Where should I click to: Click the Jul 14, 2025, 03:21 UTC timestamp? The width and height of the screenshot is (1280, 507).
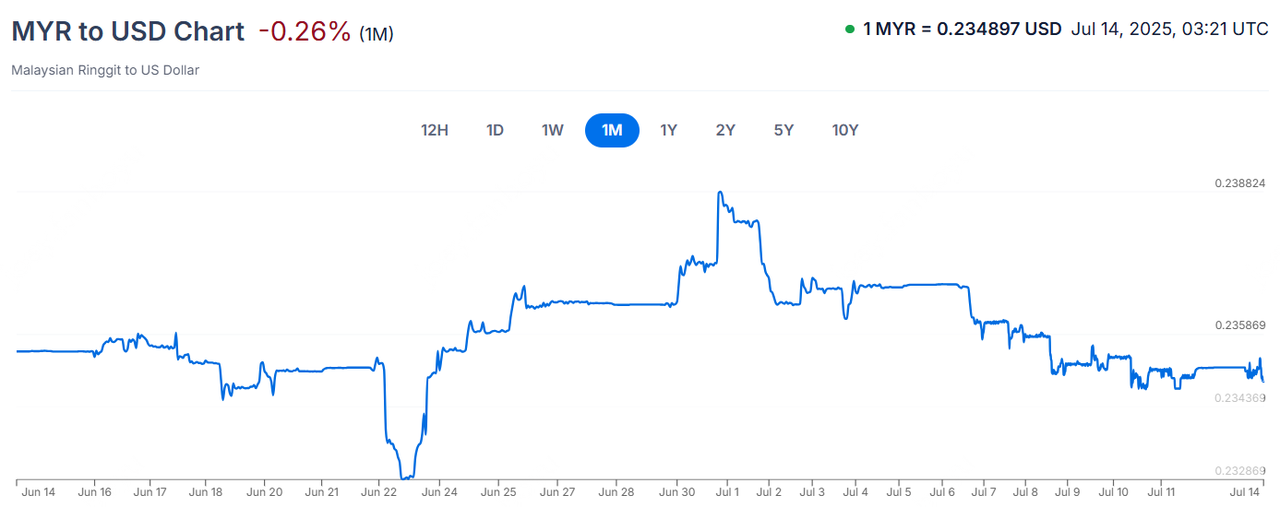click(1169, 29)
